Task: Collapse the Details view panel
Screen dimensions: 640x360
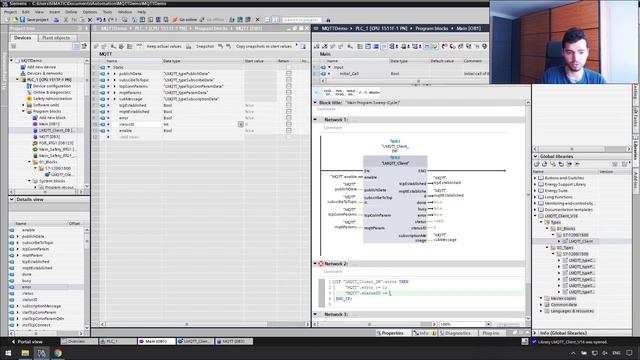Action: pyautogui.click(x=12, y=199)
